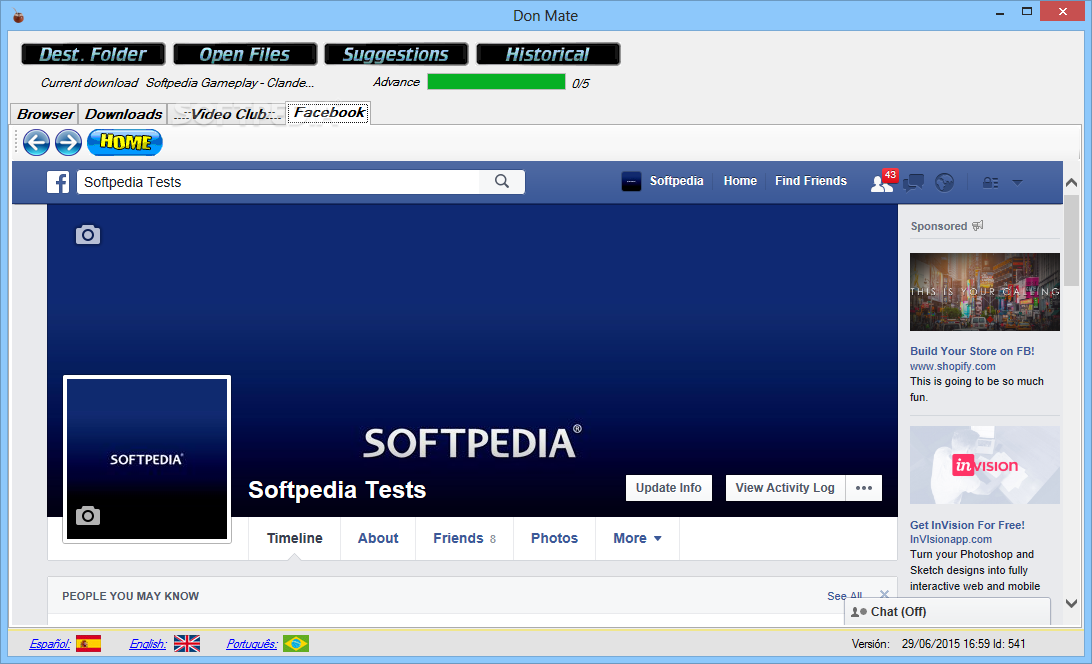Go forward with the blue right arrow
Viewport: 1092px width, 664px height.
68,143
